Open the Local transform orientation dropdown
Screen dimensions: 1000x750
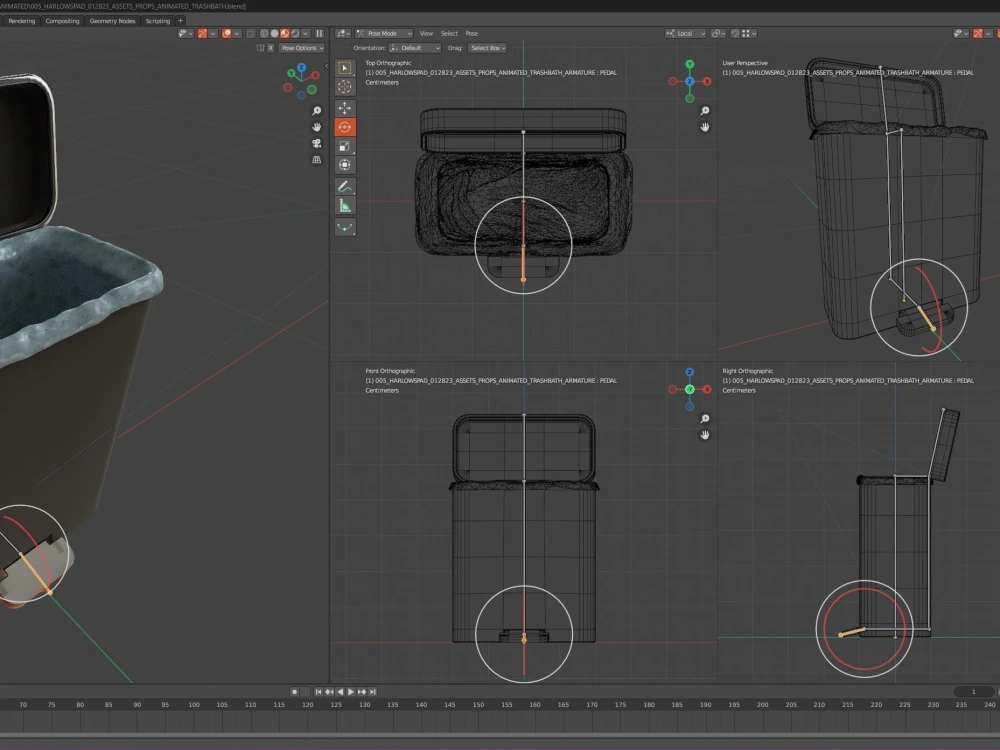[x=685, y=33]
